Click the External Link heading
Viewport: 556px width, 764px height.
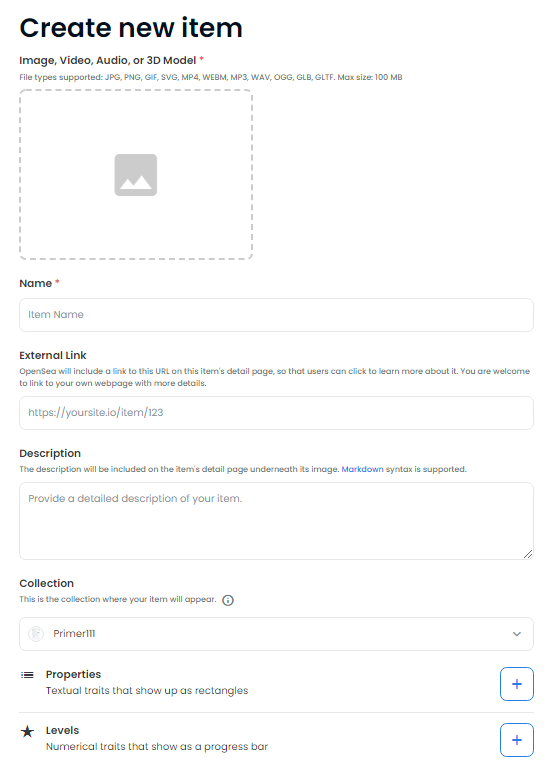click(x=53, y=355)
